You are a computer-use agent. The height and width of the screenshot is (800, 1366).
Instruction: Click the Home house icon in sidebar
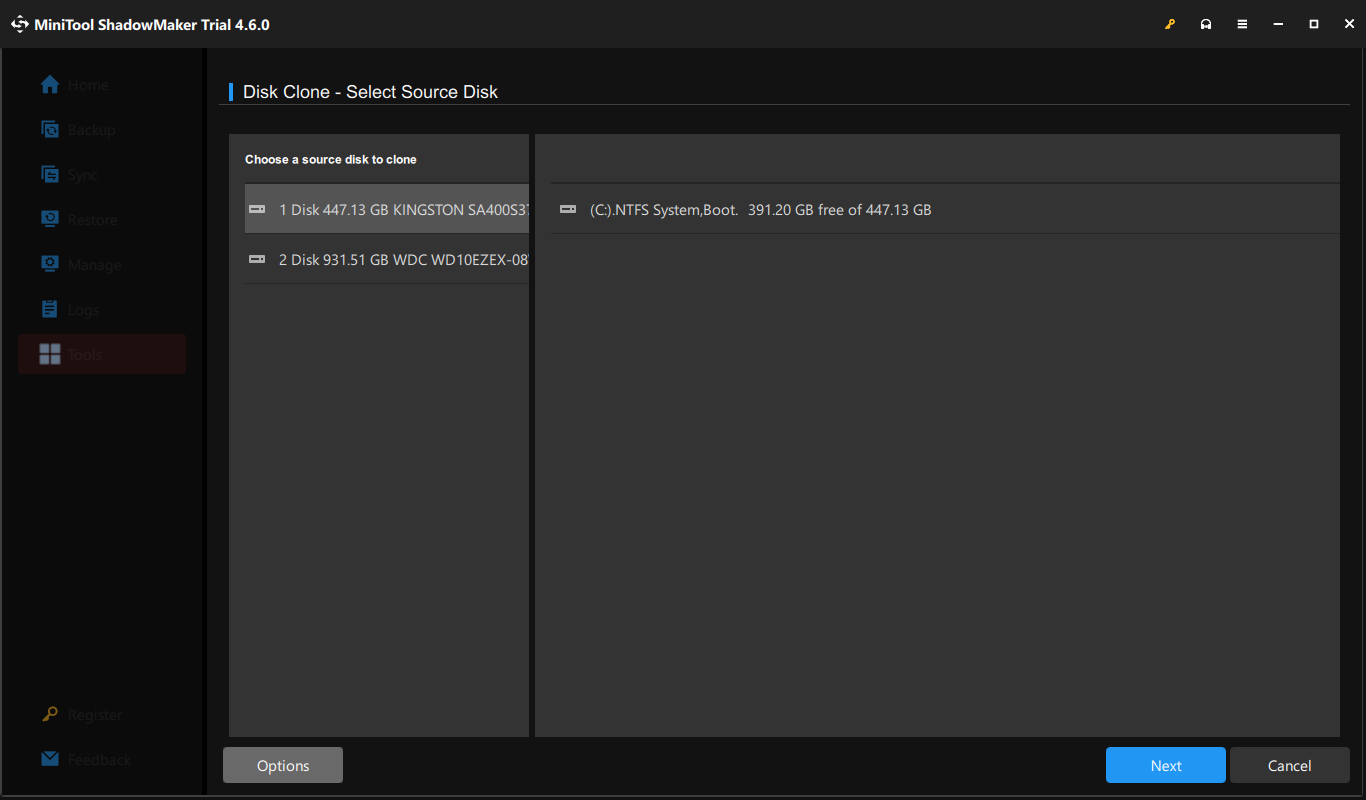50,85
